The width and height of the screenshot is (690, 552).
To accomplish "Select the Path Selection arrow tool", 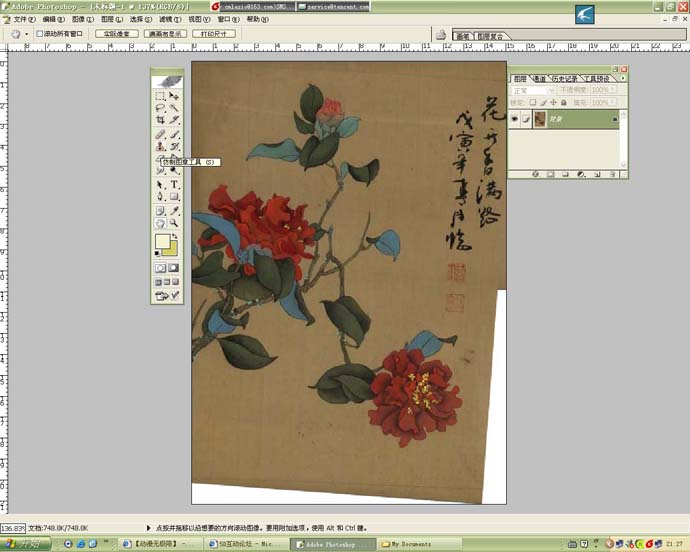I will (160, 184).
